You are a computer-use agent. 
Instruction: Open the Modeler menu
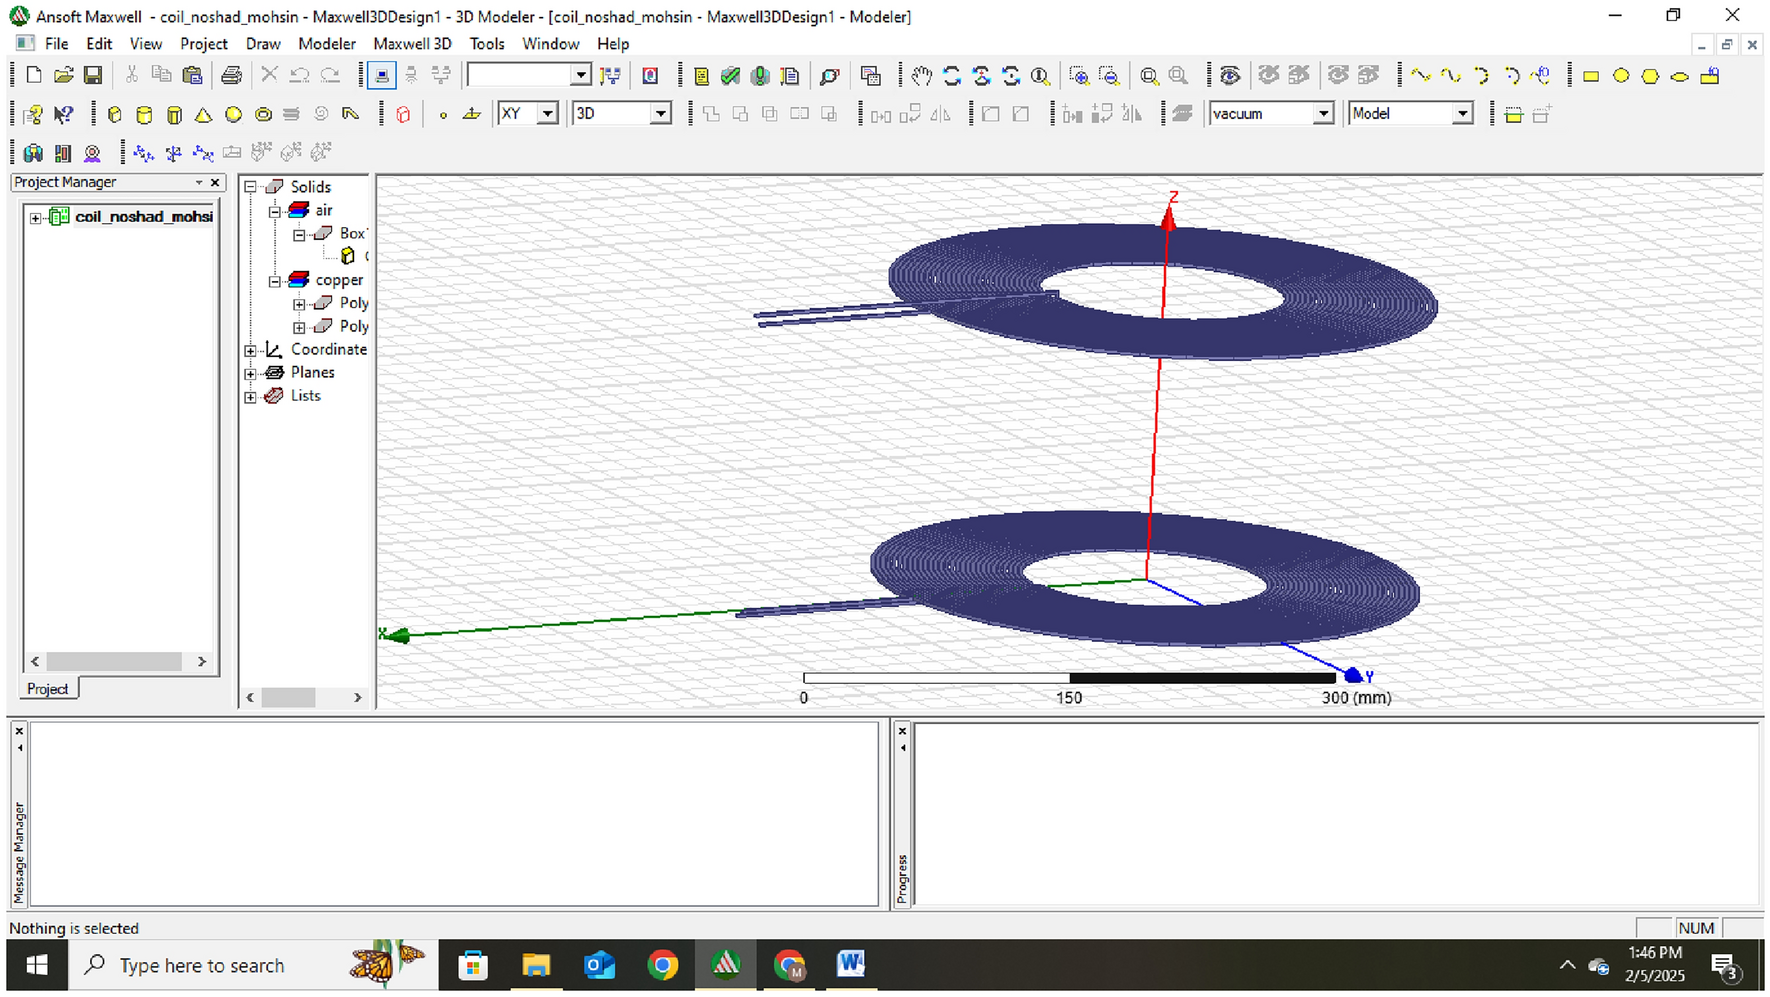coord(326,44)
